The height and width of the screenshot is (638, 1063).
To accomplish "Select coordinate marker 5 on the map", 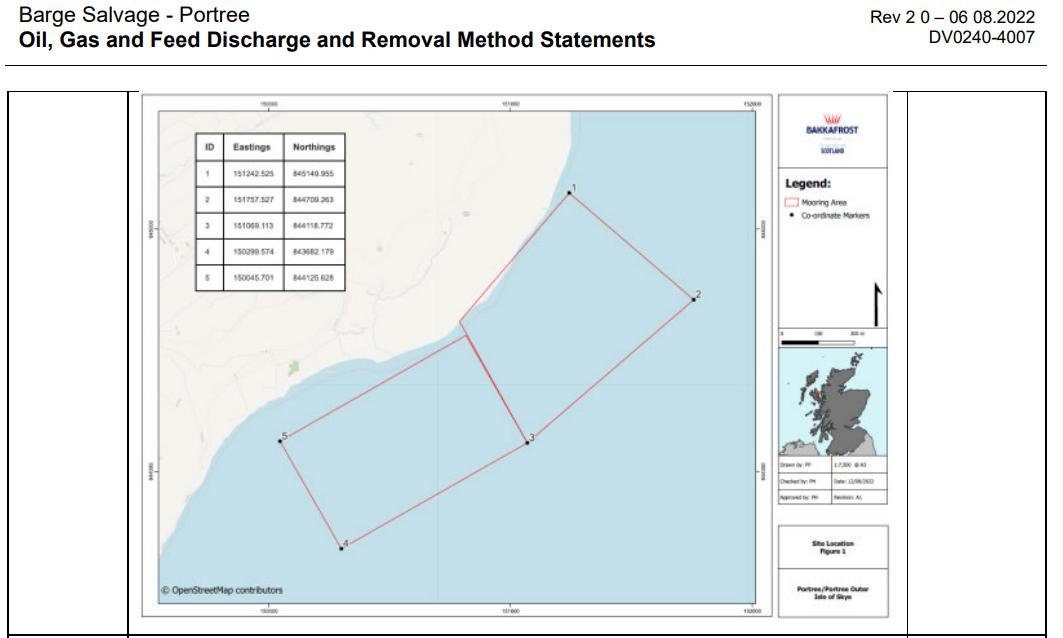I will (x=280, y=440).
